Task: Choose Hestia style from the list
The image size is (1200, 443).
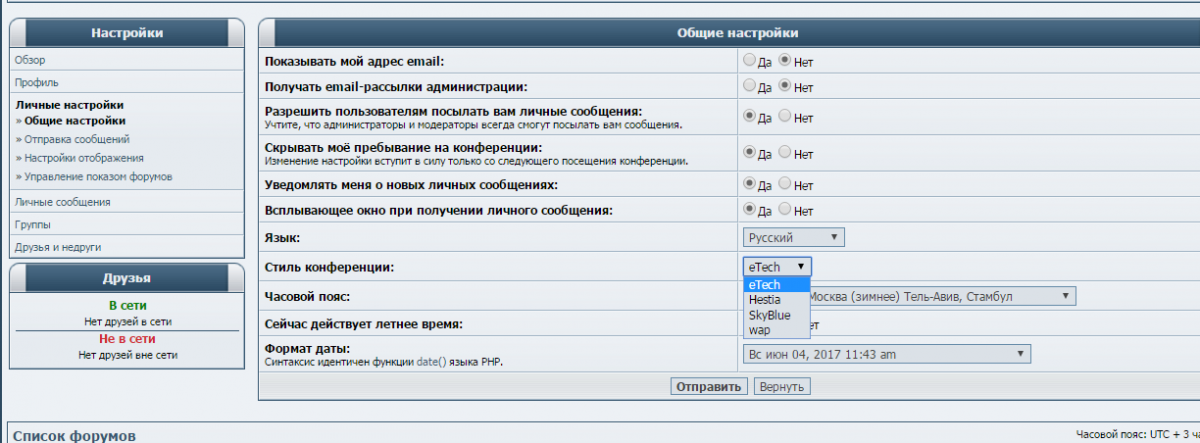Action: coord(765,300)
